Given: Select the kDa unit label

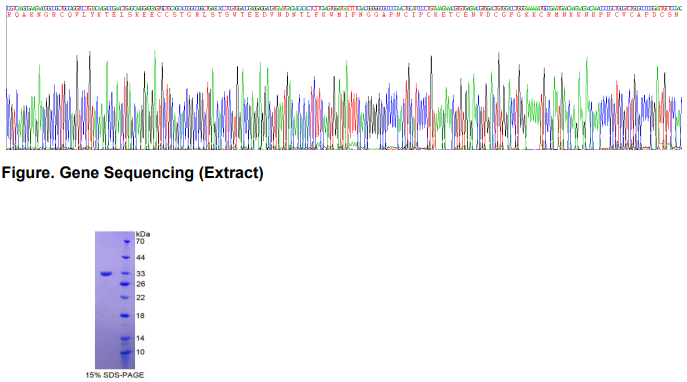Looking at the screenshot, I should [x=143, y=234].
